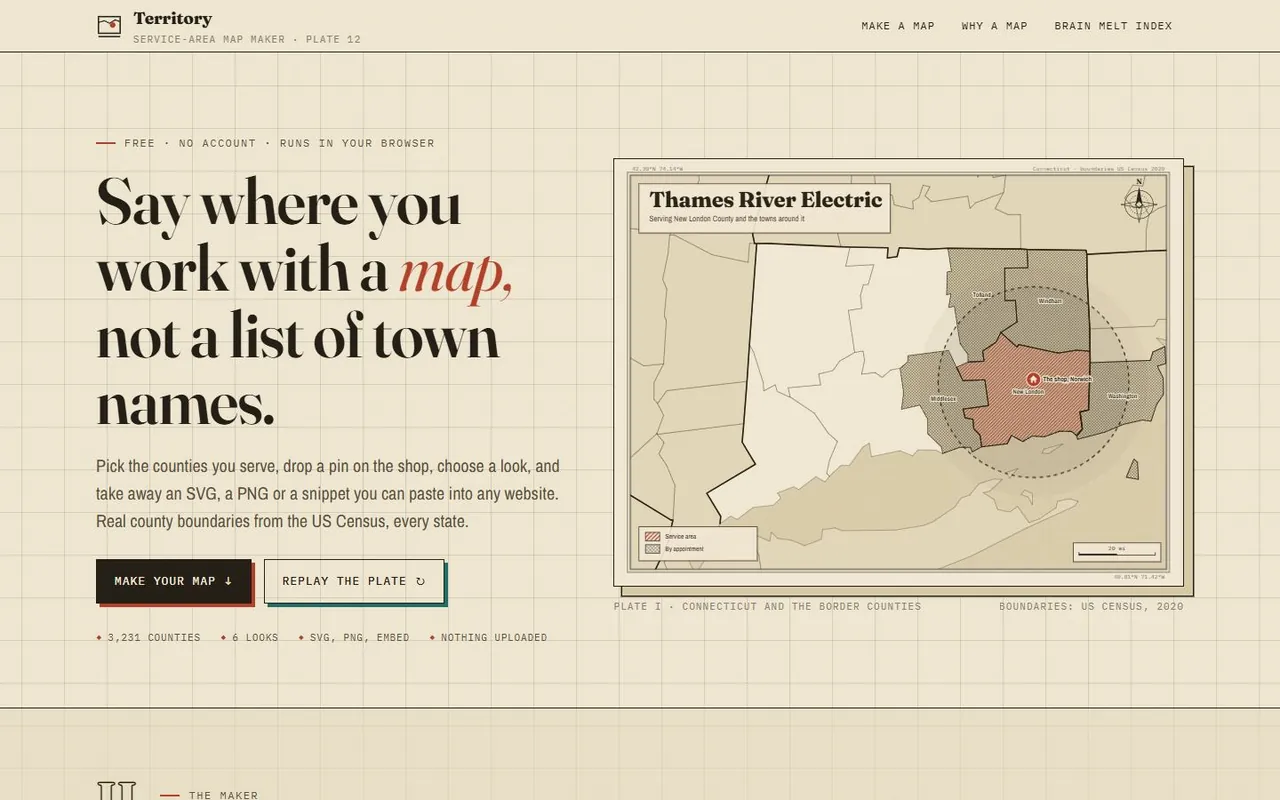Viewport: 1280px width, 800px height.
Task: Click the map subtitle 'Serving New London County'
Action: [x=727, y=218]
